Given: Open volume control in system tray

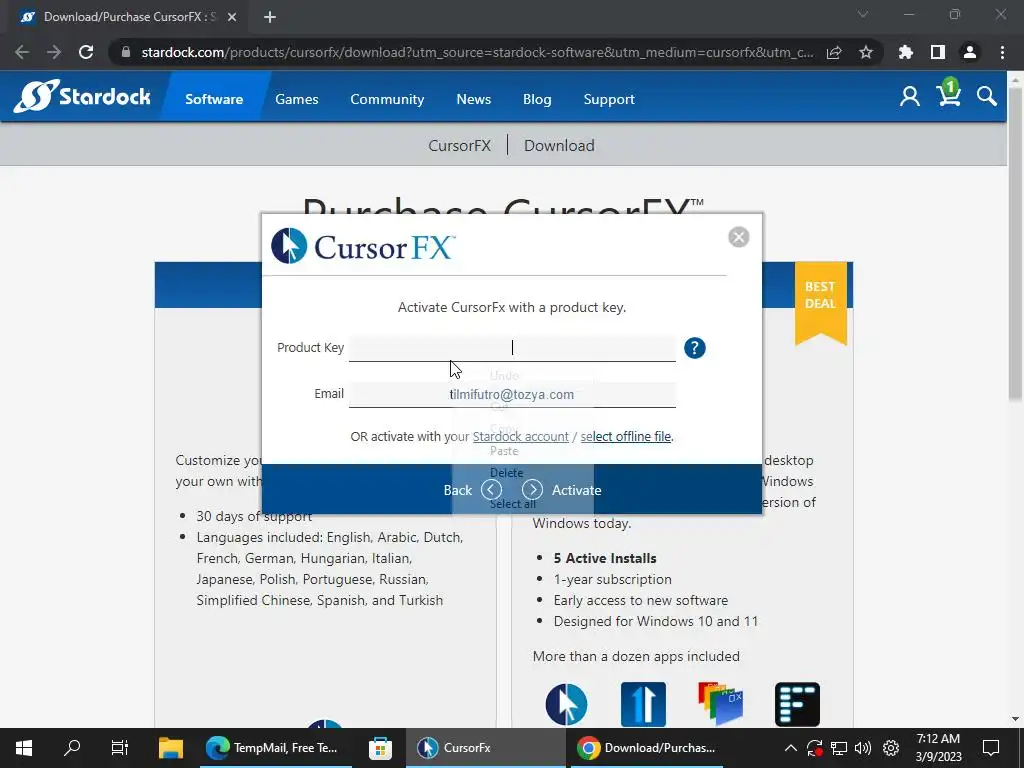Looking at the screenshot, I should (863, 748).
